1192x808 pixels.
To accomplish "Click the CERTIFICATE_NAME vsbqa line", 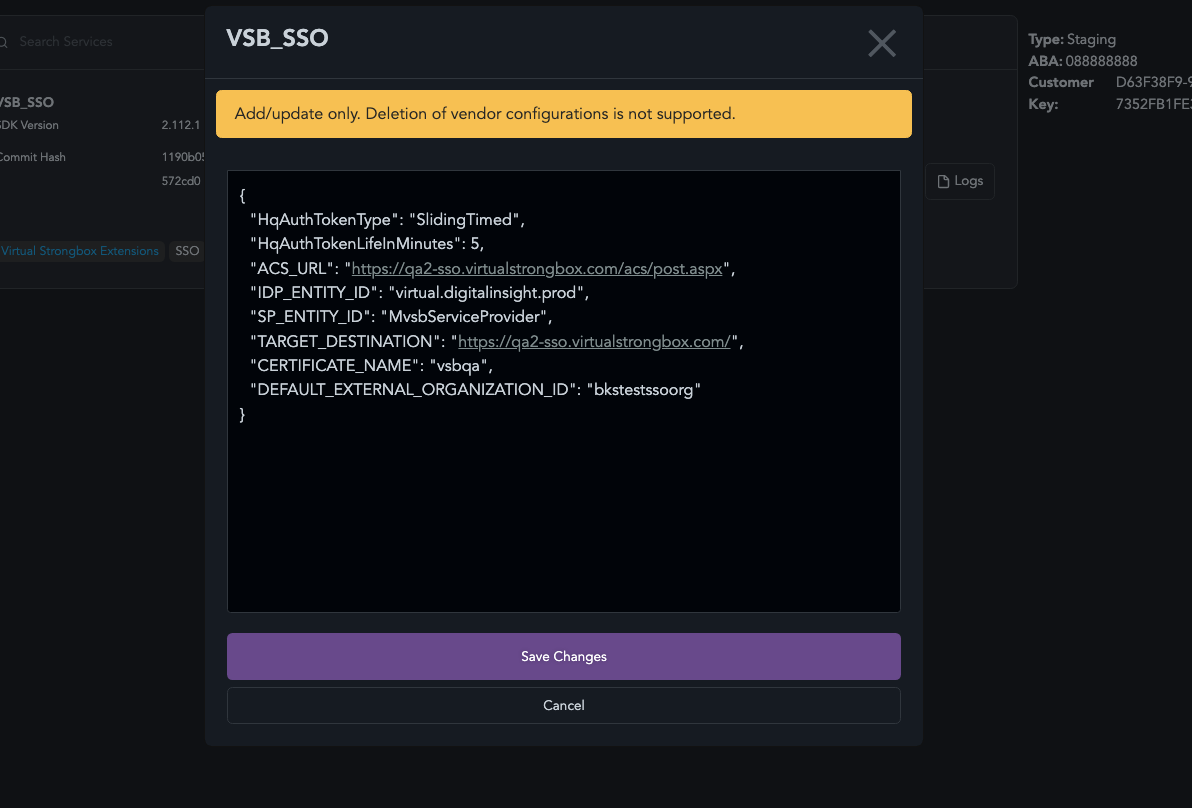I will click(372, 366).
